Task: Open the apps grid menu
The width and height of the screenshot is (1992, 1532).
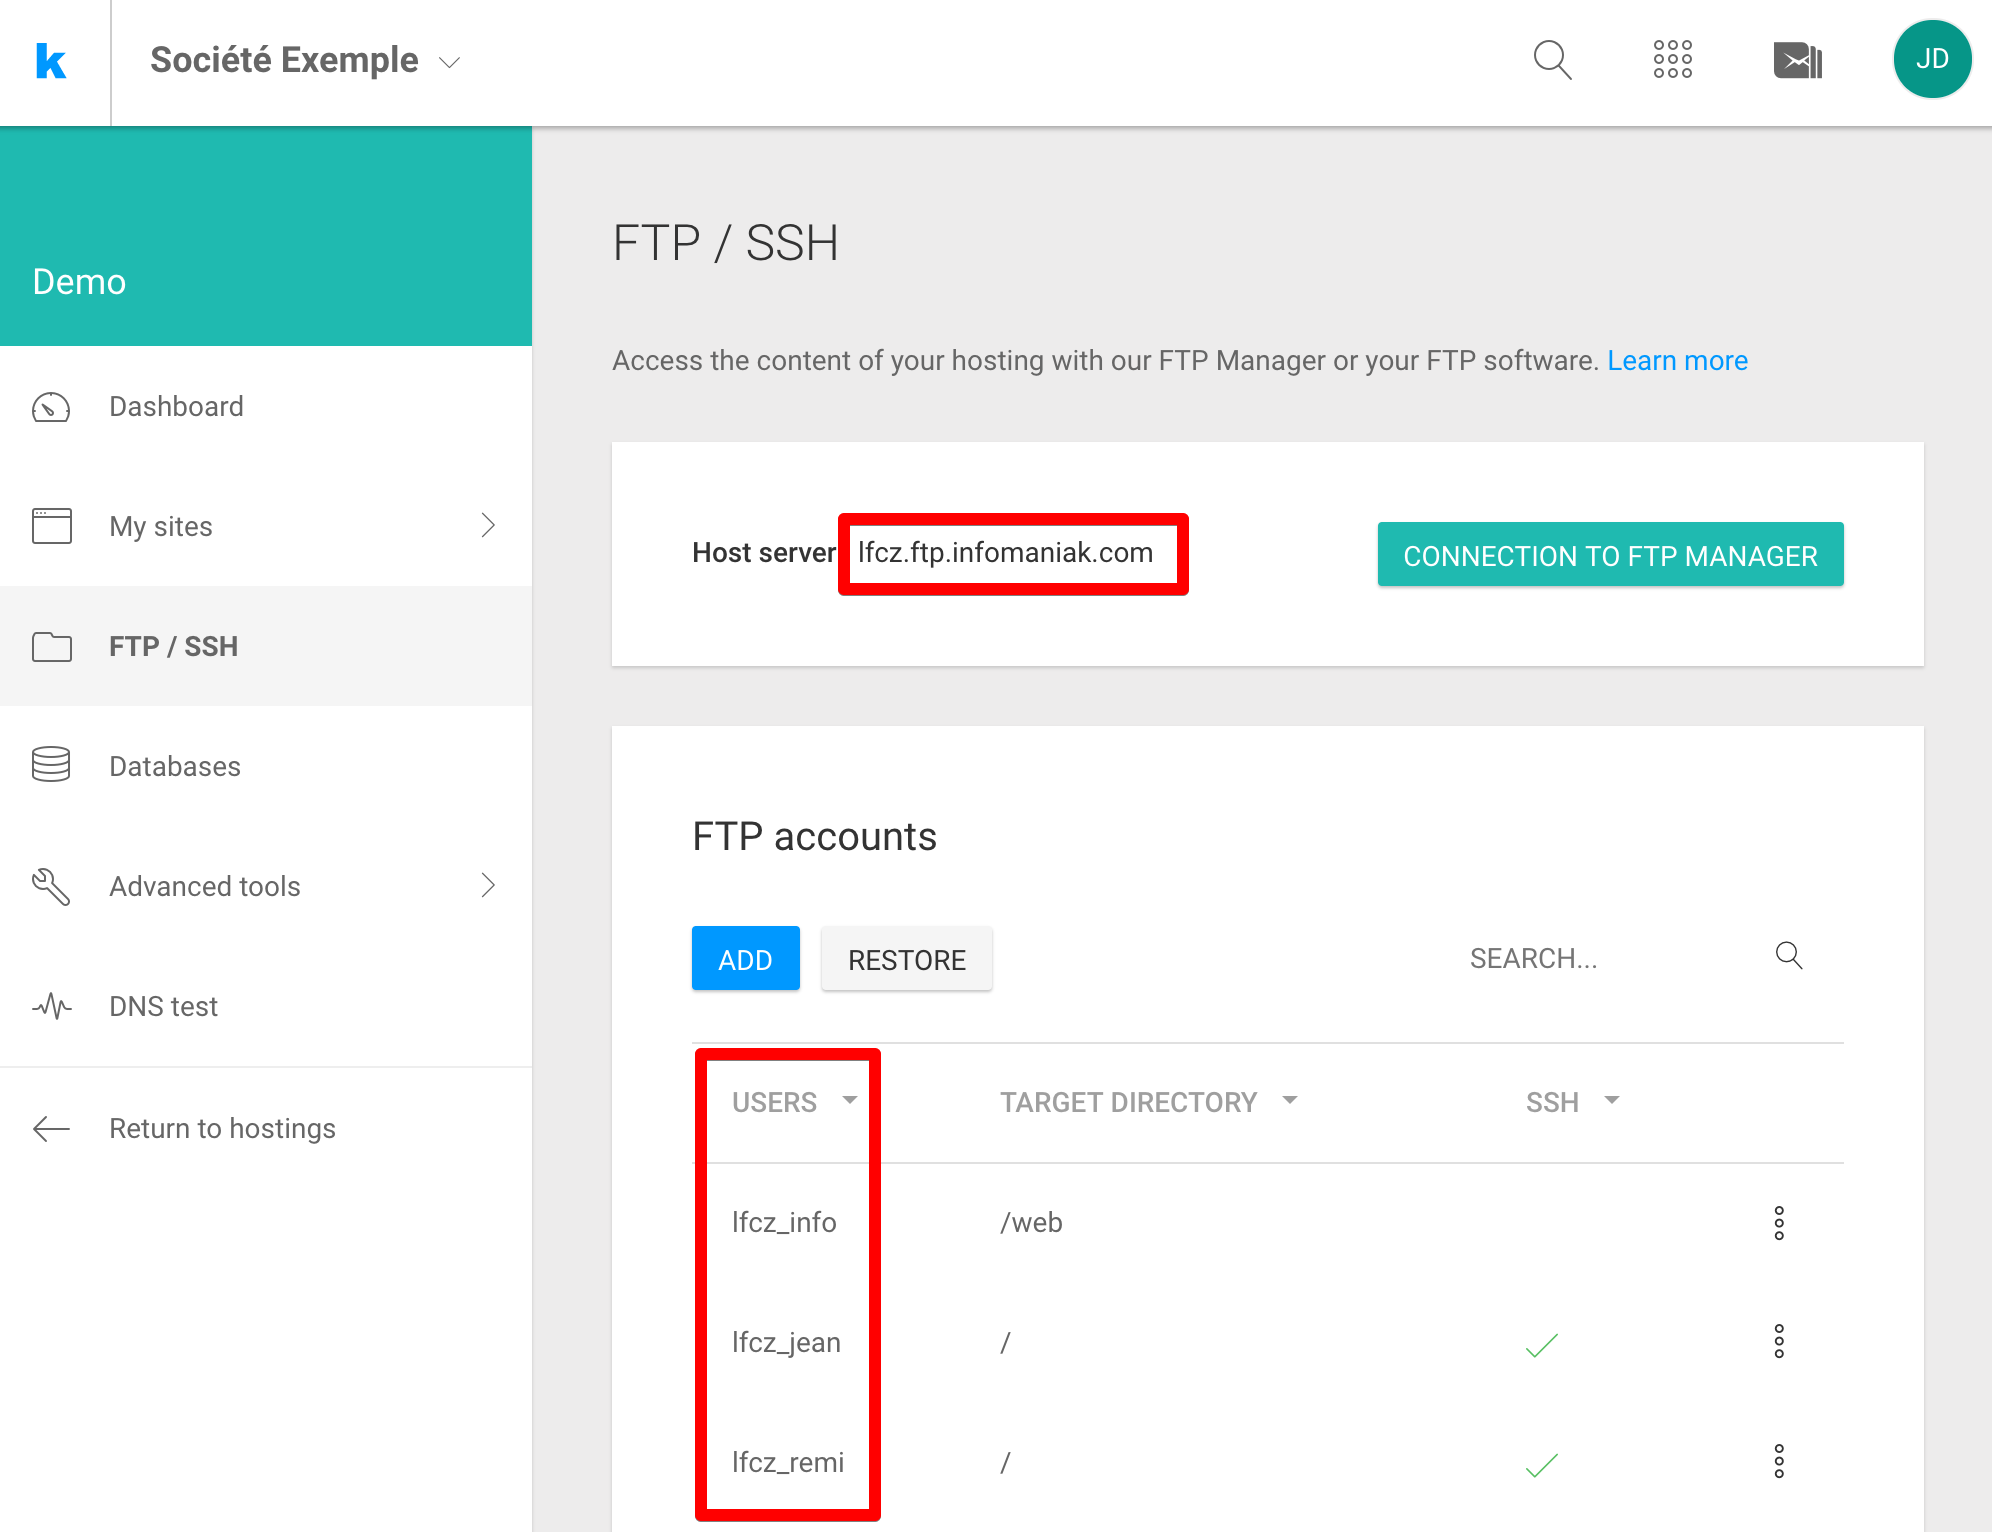Action: 1672,60
